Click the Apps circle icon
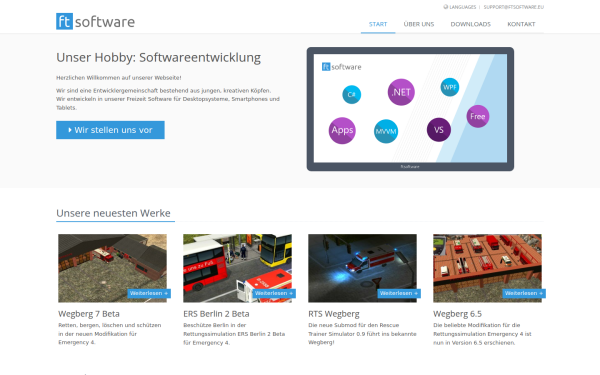 coord(342,130)
